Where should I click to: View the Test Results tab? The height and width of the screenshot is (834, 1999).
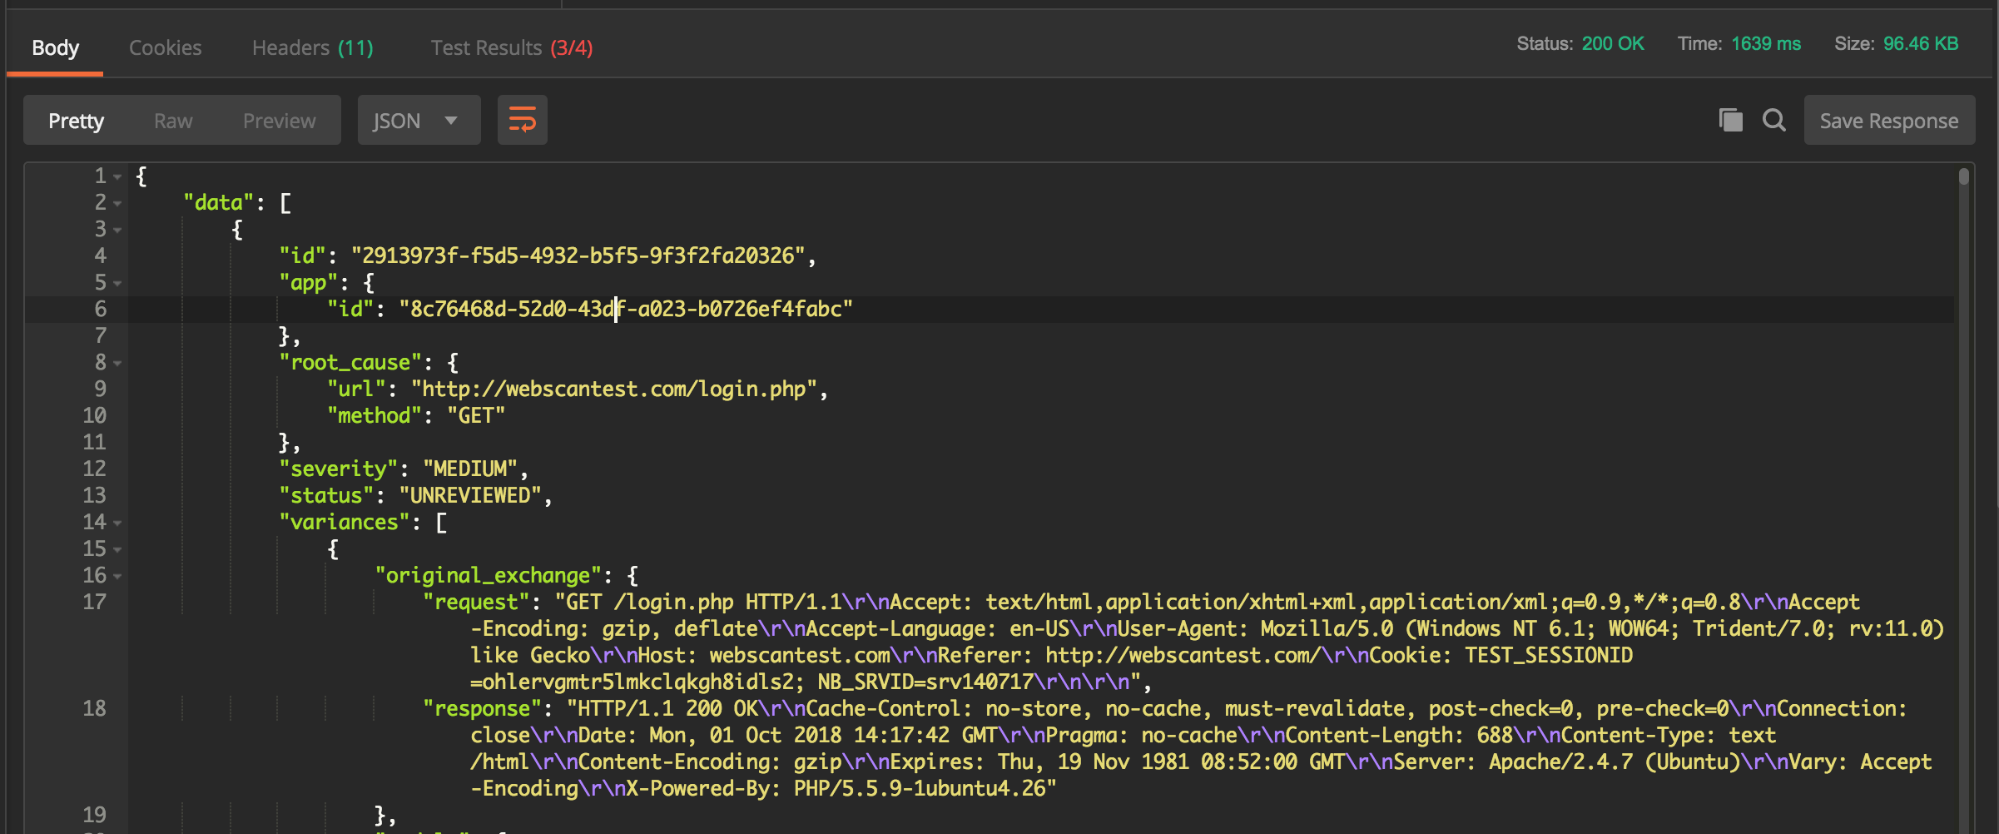[511, 48]
